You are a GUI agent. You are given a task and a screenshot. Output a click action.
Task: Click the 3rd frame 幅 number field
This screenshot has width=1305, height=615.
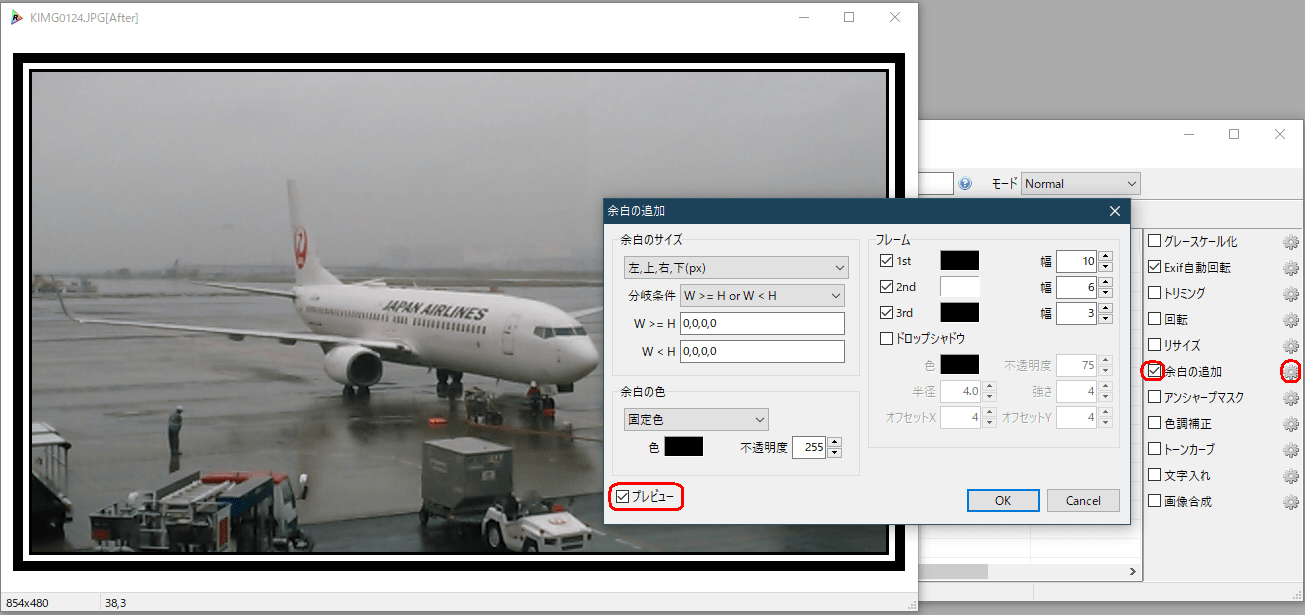coord(1077,313)
